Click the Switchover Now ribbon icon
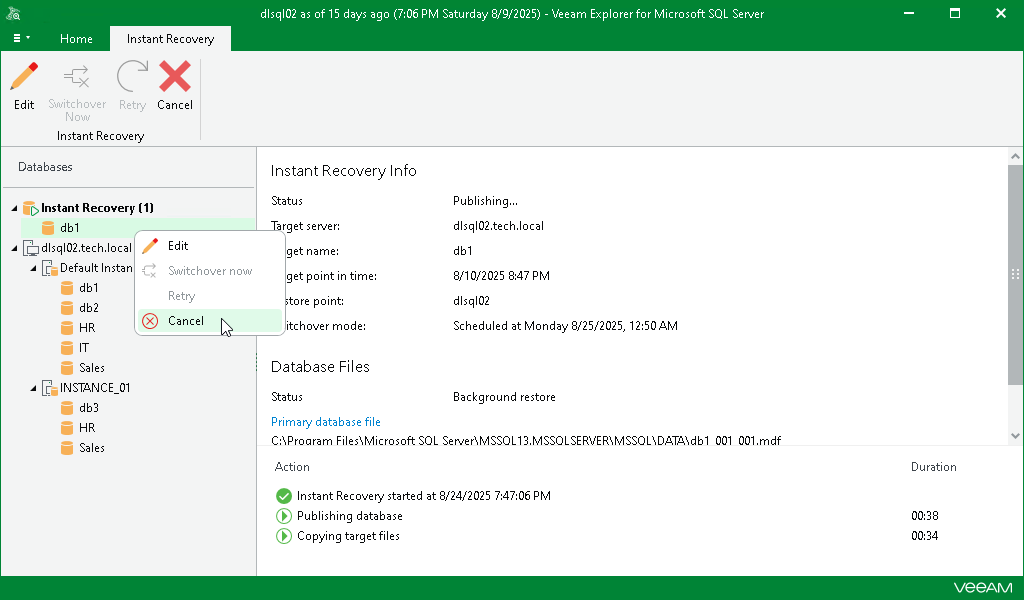This screenshot has height=600, width=1024. (77, 78)
